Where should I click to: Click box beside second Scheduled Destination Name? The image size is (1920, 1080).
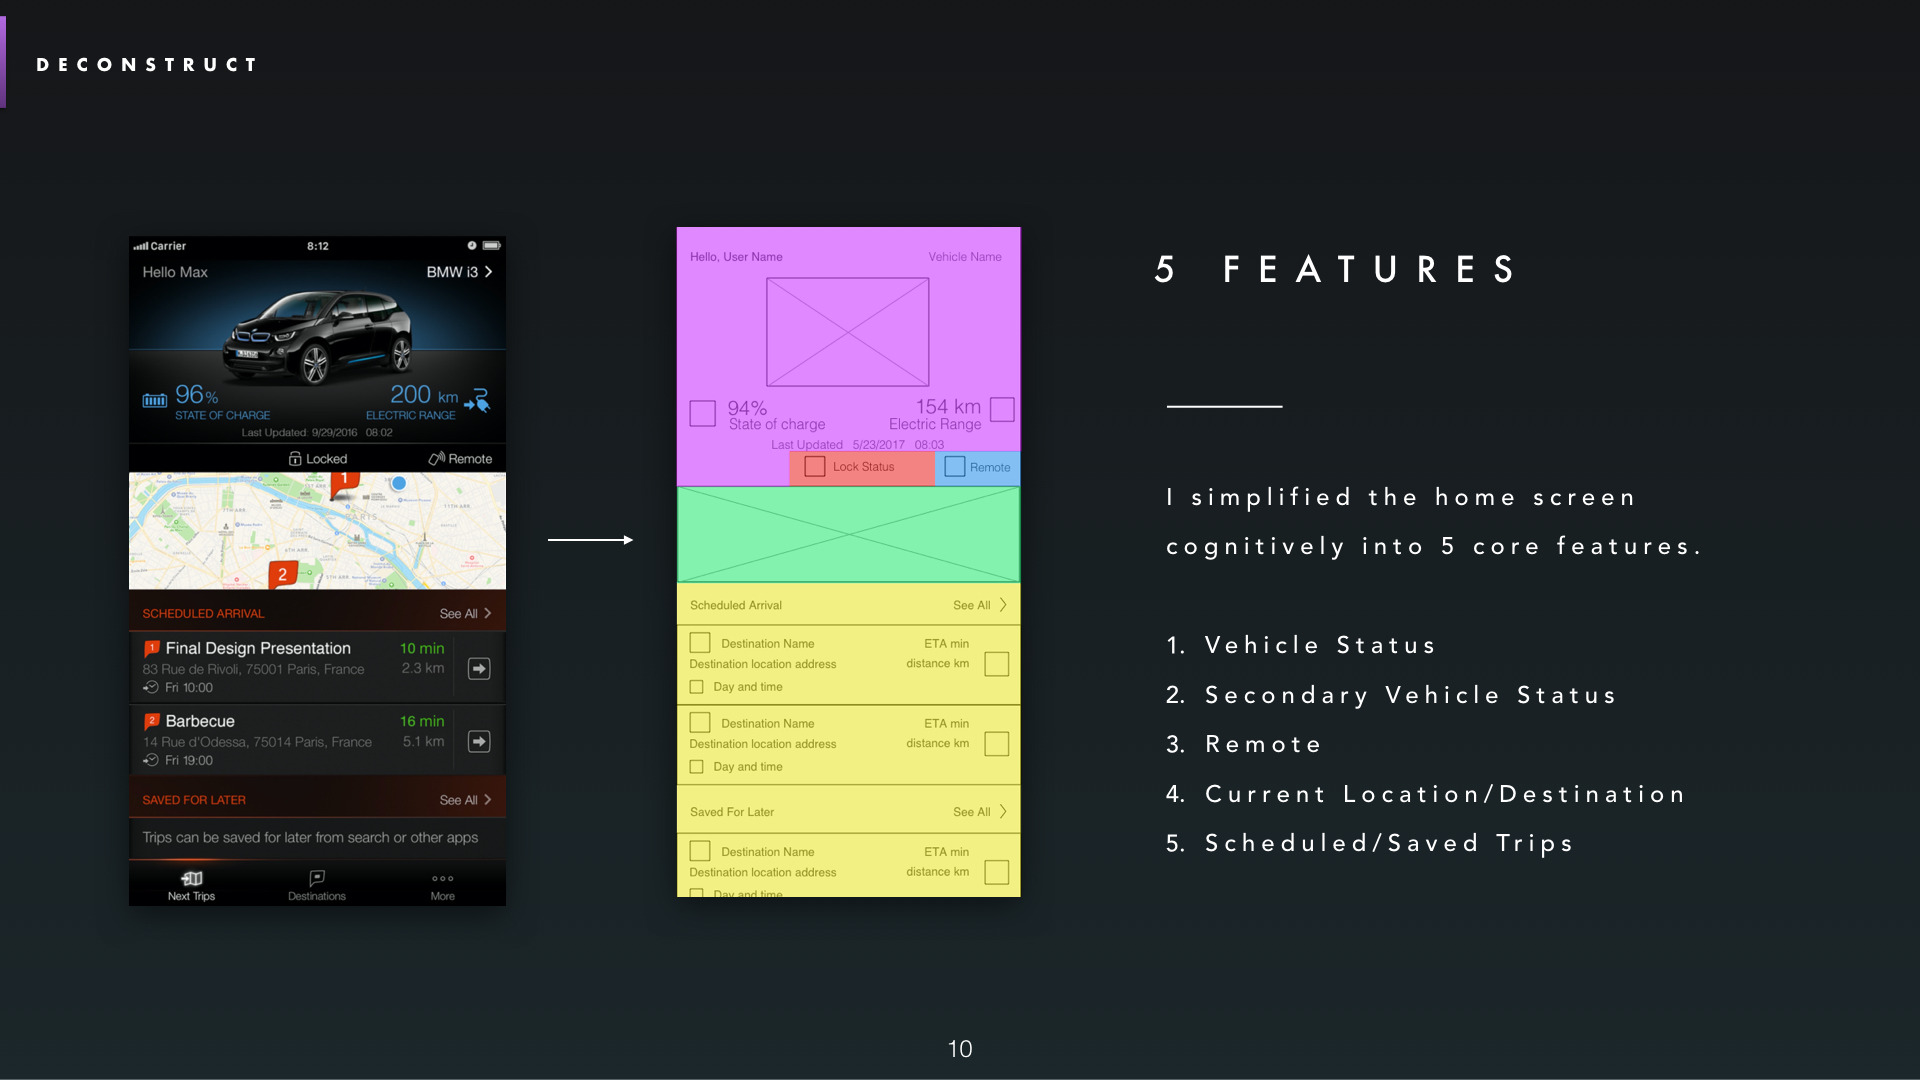[700, 722]
